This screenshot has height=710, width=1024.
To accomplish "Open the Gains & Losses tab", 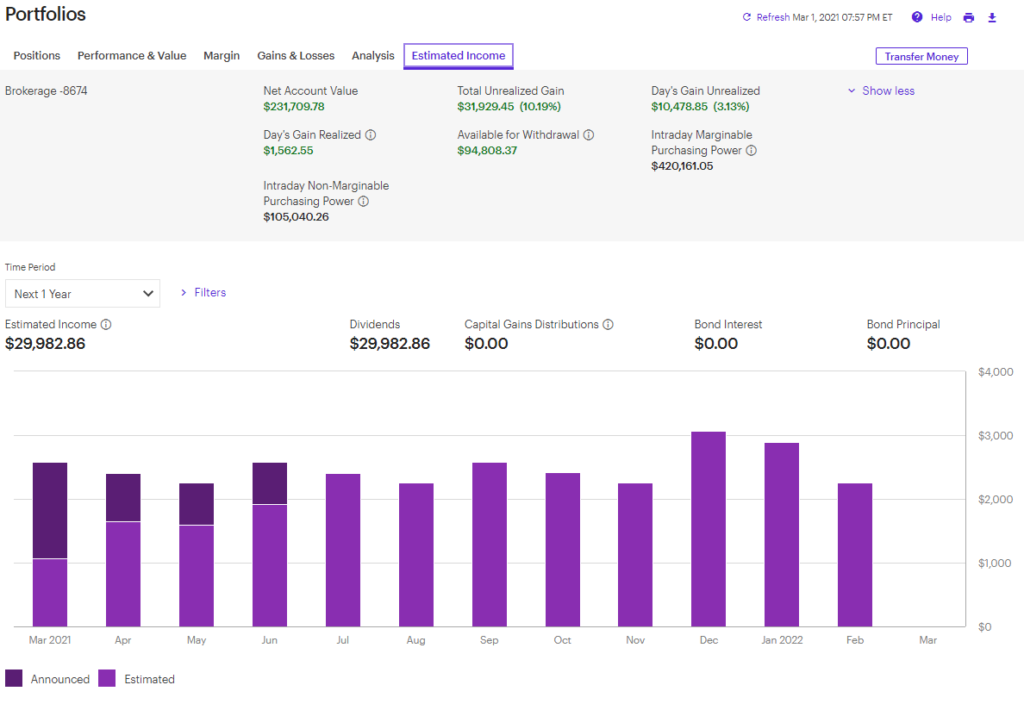I will coord(296,56).
